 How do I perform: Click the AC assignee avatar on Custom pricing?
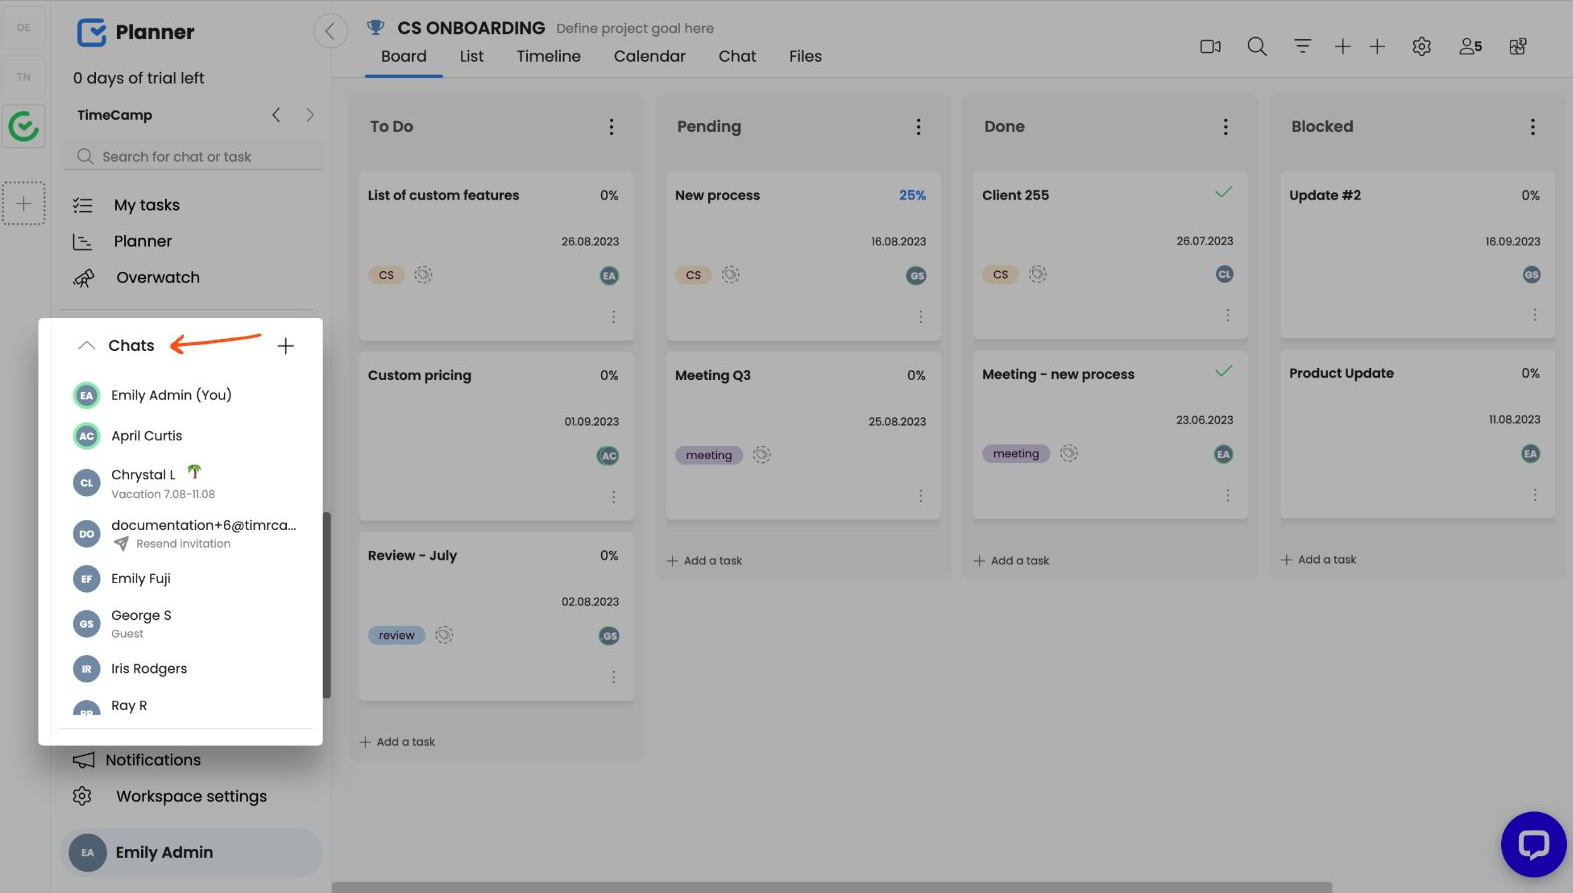[608, 456]
